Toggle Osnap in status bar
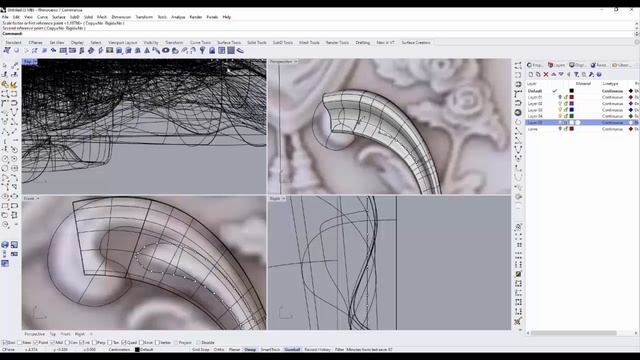This screenshot has height=360, width=640. [250, 350]
